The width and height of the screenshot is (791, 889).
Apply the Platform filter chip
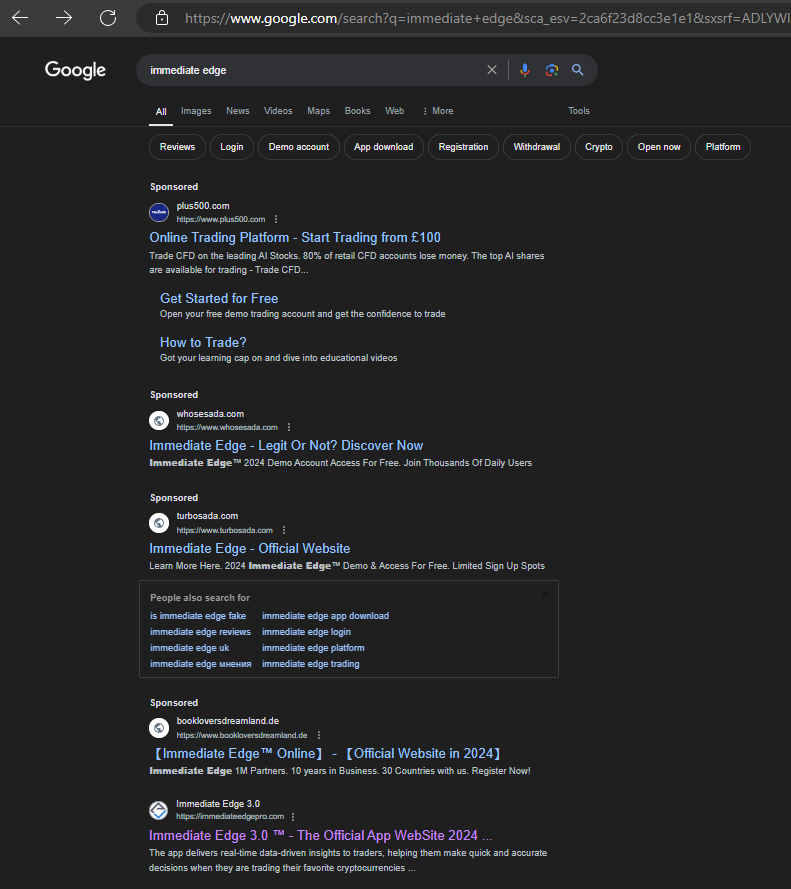coord(723,147)
